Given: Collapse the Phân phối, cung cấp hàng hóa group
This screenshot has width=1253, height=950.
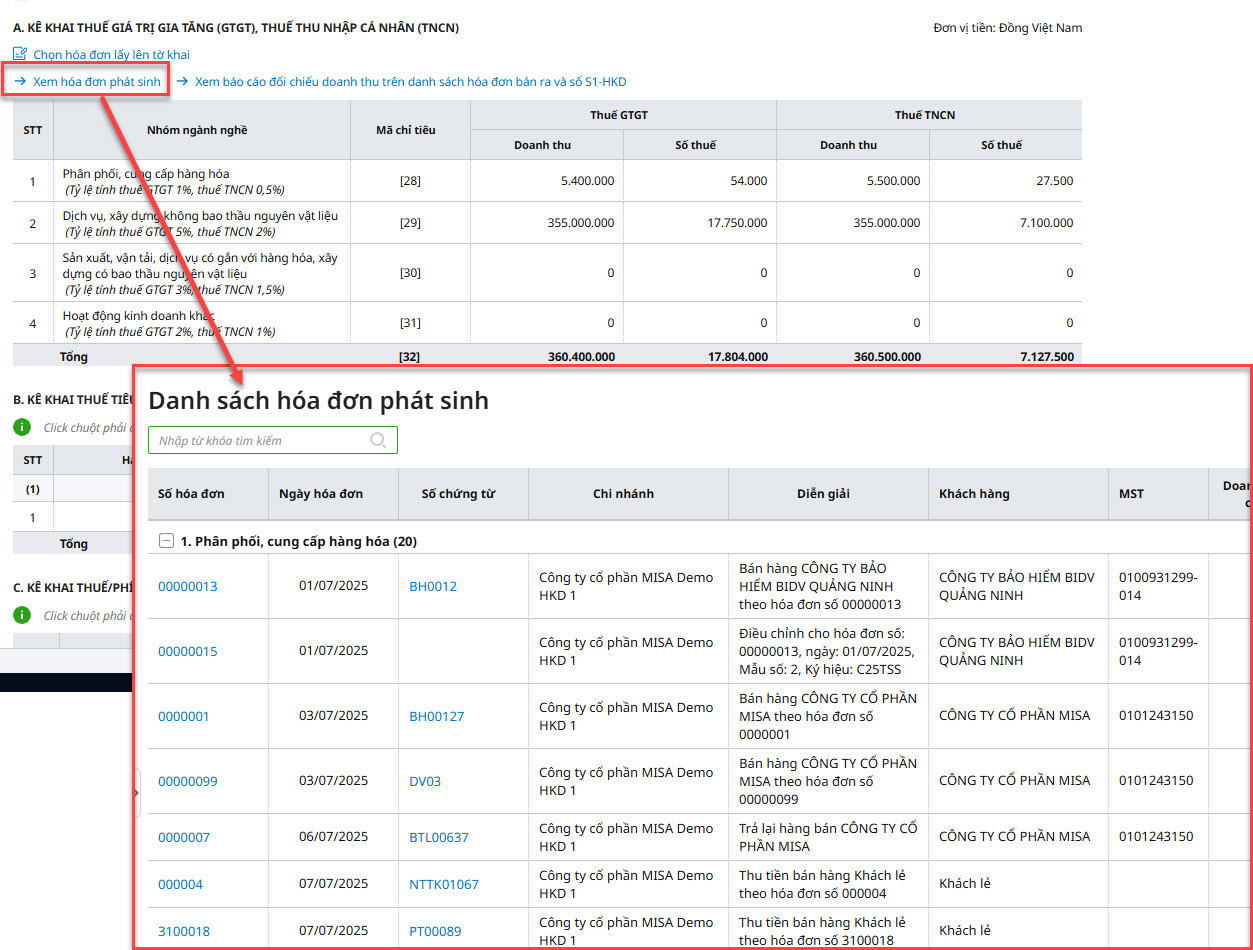Looking at the screenshot, I should pyautogui.click(x=166, y=541).
